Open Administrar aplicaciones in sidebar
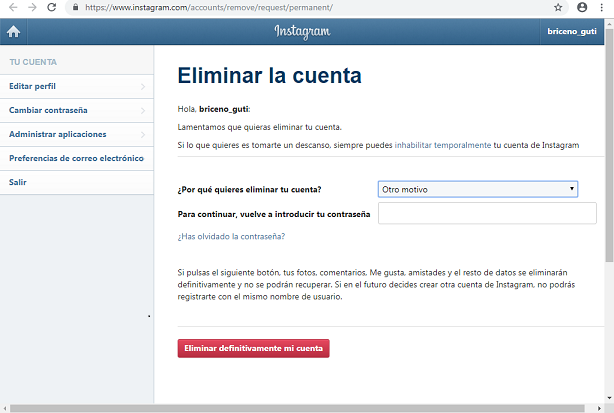The width and height of the screenshot is (614, 413). [x=77, y=134]
